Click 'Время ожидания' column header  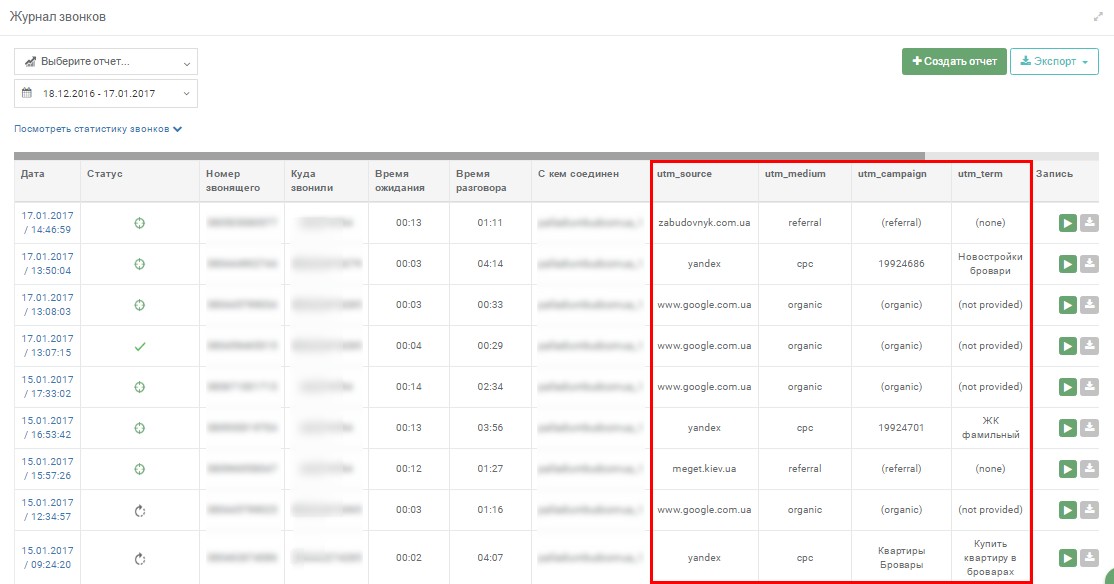(x=399, y=180)
